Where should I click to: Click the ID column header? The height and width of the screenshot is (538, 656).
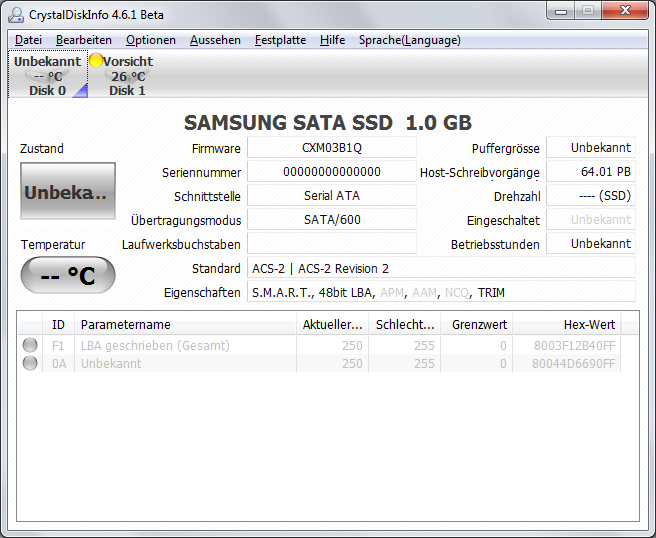point(58,325)
